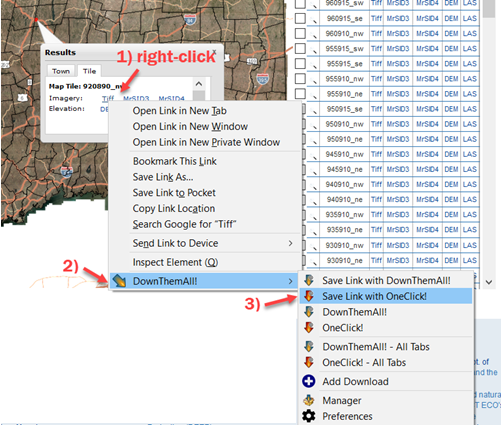Image resolution: width=501 pixels, height=425 pixels.
Task: Expand the Send Link to Device submenu arrow
Action: coord(291,243)
